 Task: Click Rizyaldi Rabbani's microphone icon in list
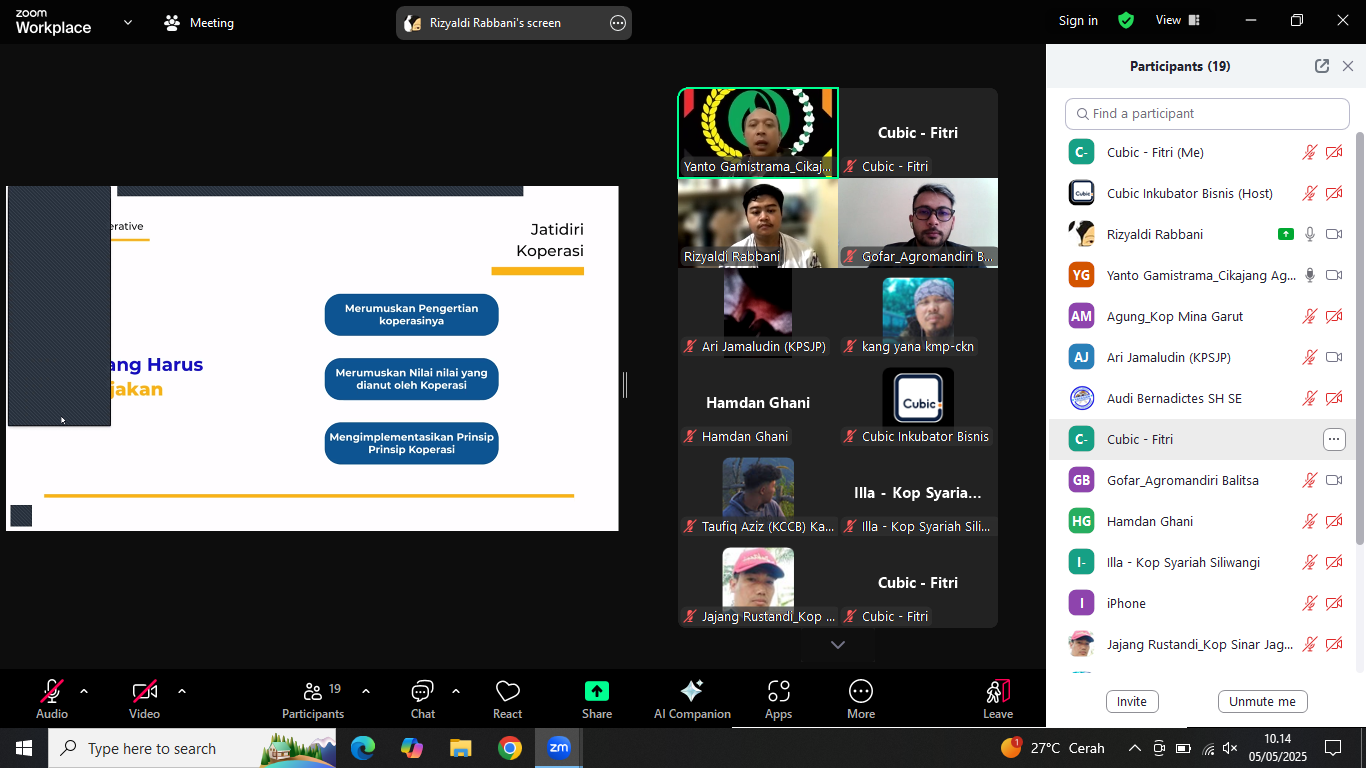tap(1310, 234)
